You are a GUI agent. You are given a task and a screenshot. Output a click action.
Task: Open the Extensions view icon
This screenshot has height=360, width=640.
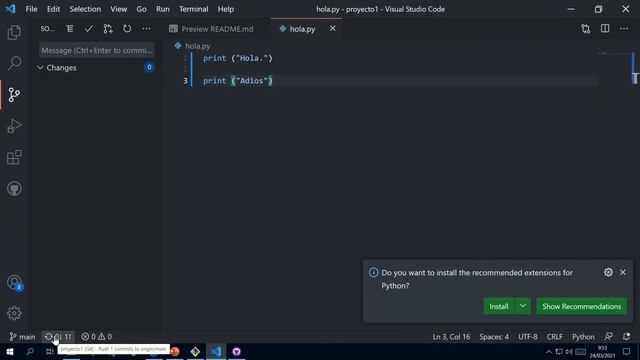click(x=14, y=157)
